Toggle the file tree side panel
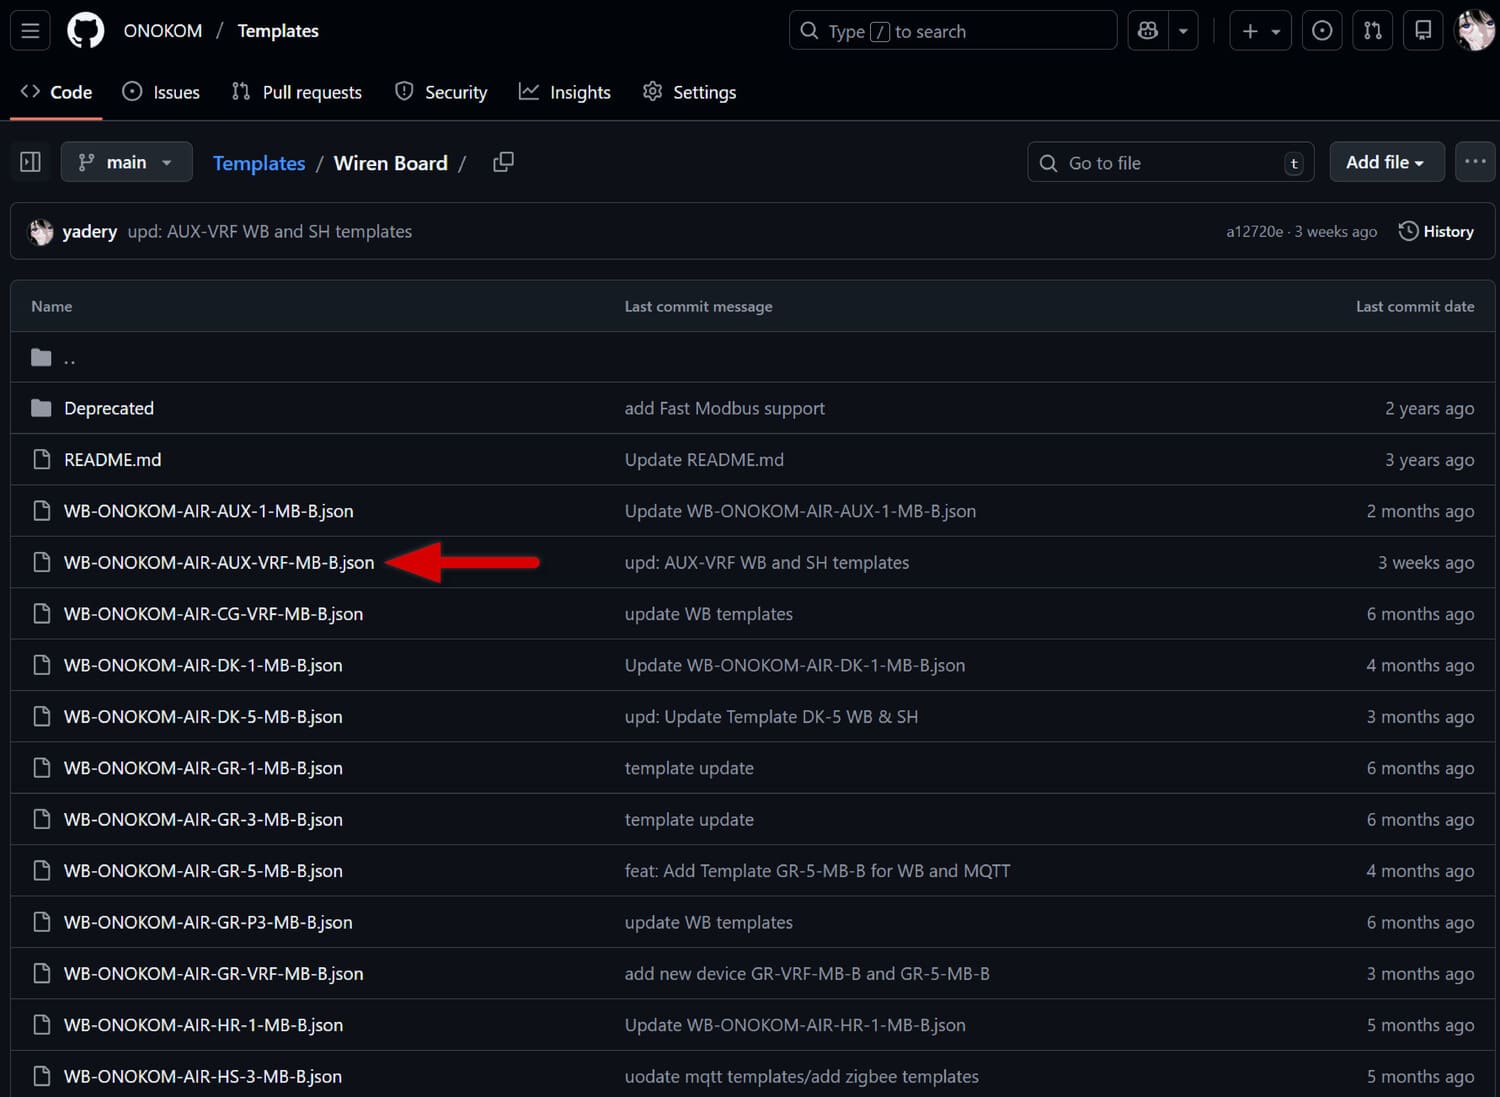 click(x=30, y=162)
